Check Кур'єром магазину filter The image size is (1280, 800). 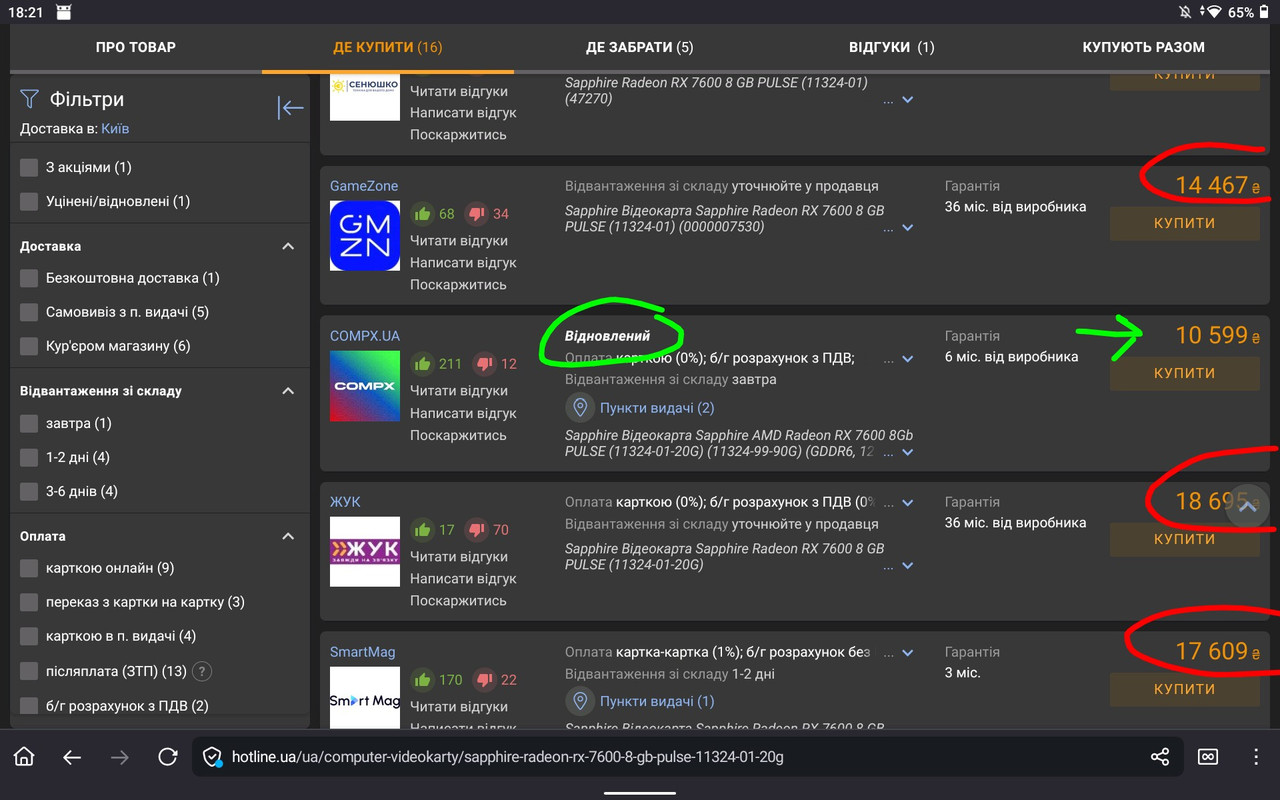coord(29,346)
